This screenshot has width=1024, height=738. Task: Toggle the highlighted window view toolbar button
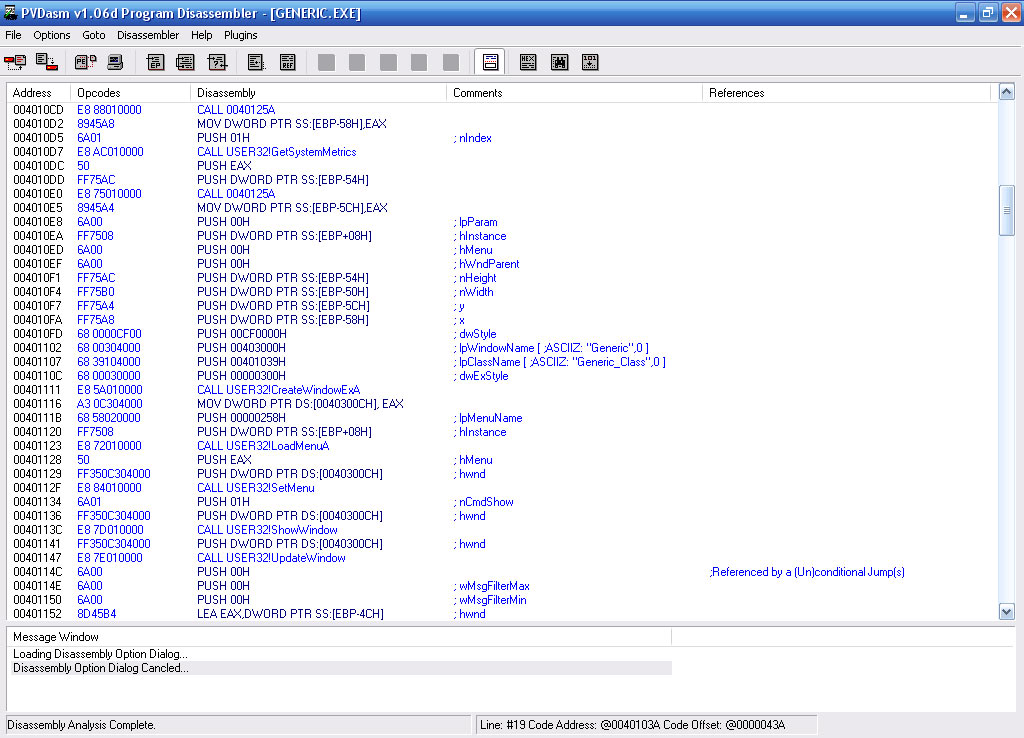489,62
